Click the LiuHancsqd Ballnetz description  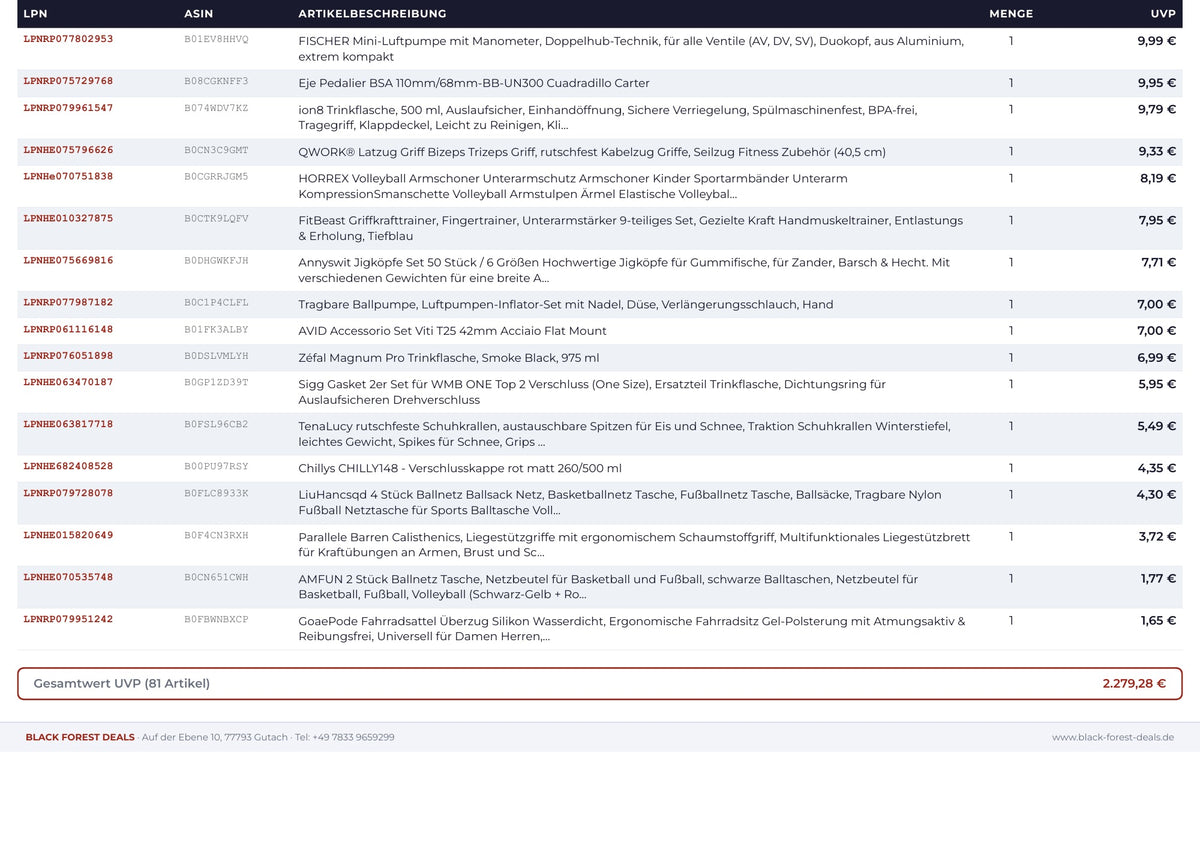[x=620, y=502]
